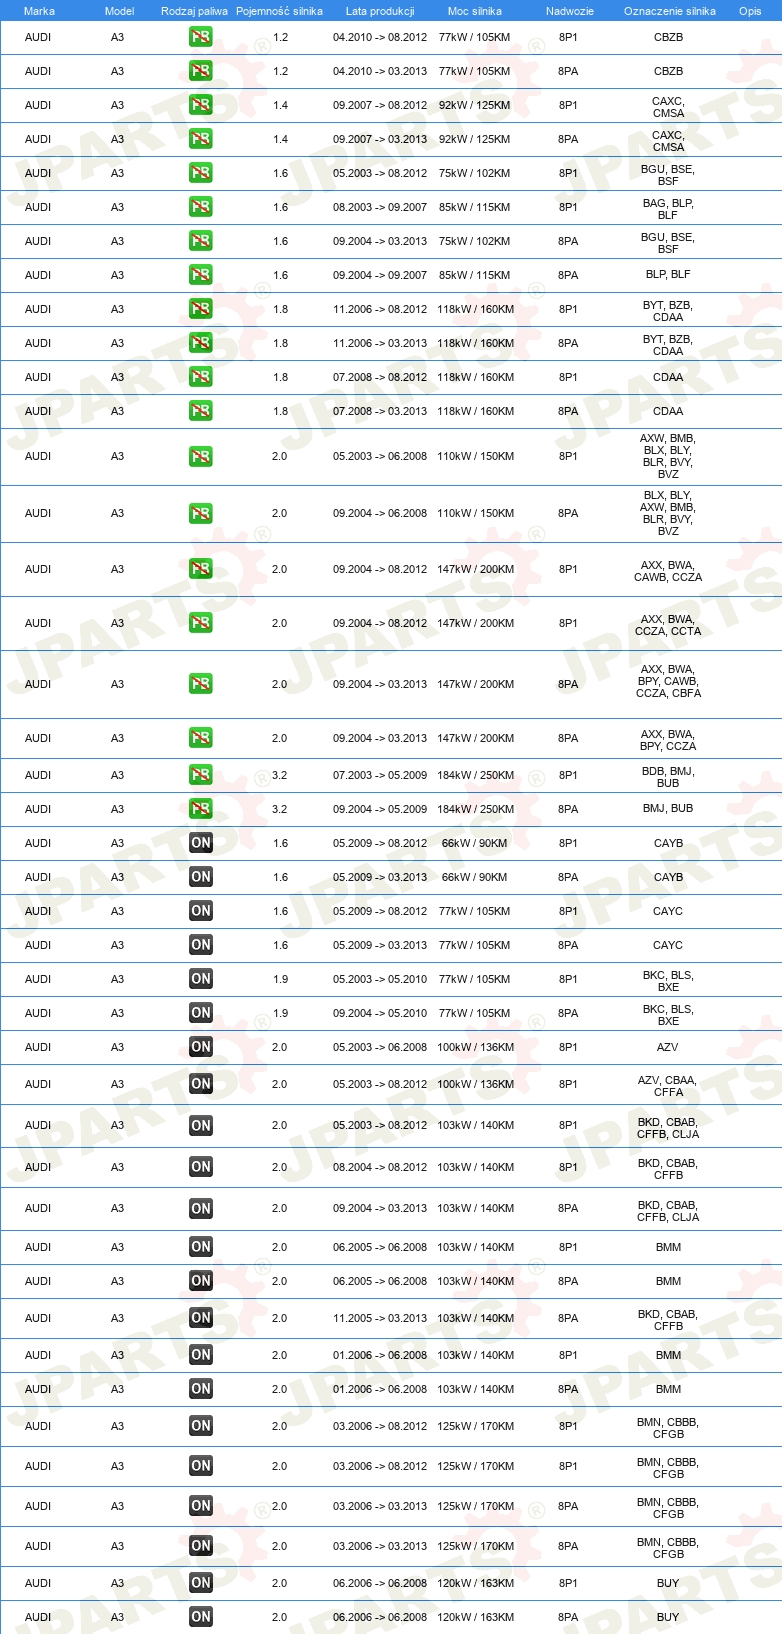Select date cell 05.2003 -> 05.2010
The width and height of the screenshot is (782, 1634).
coord(380,979)
